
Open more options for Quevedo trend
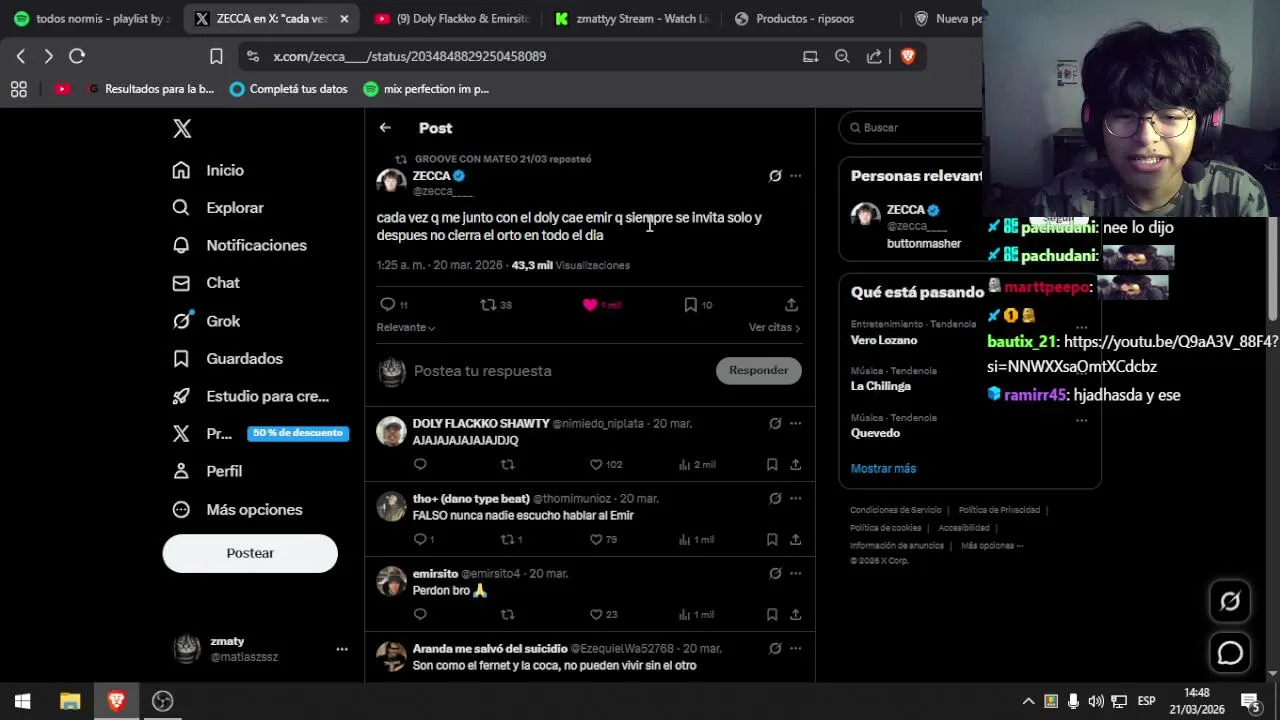[x=1081, y=420]
